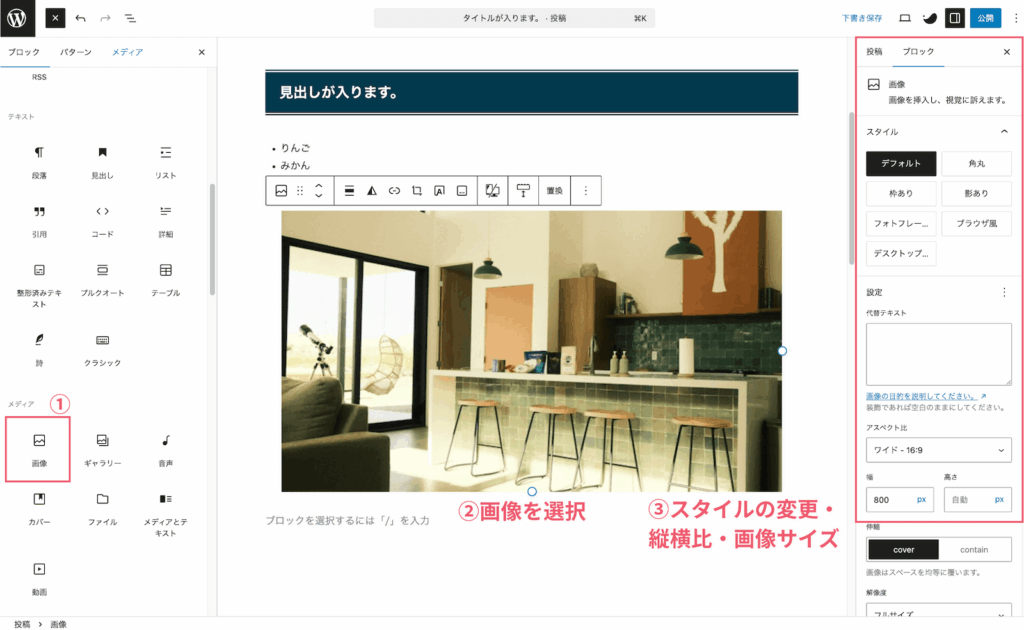The image size is (1024, 630).
Task: Insert a File (ファイル) block
Action: [103, 509]
